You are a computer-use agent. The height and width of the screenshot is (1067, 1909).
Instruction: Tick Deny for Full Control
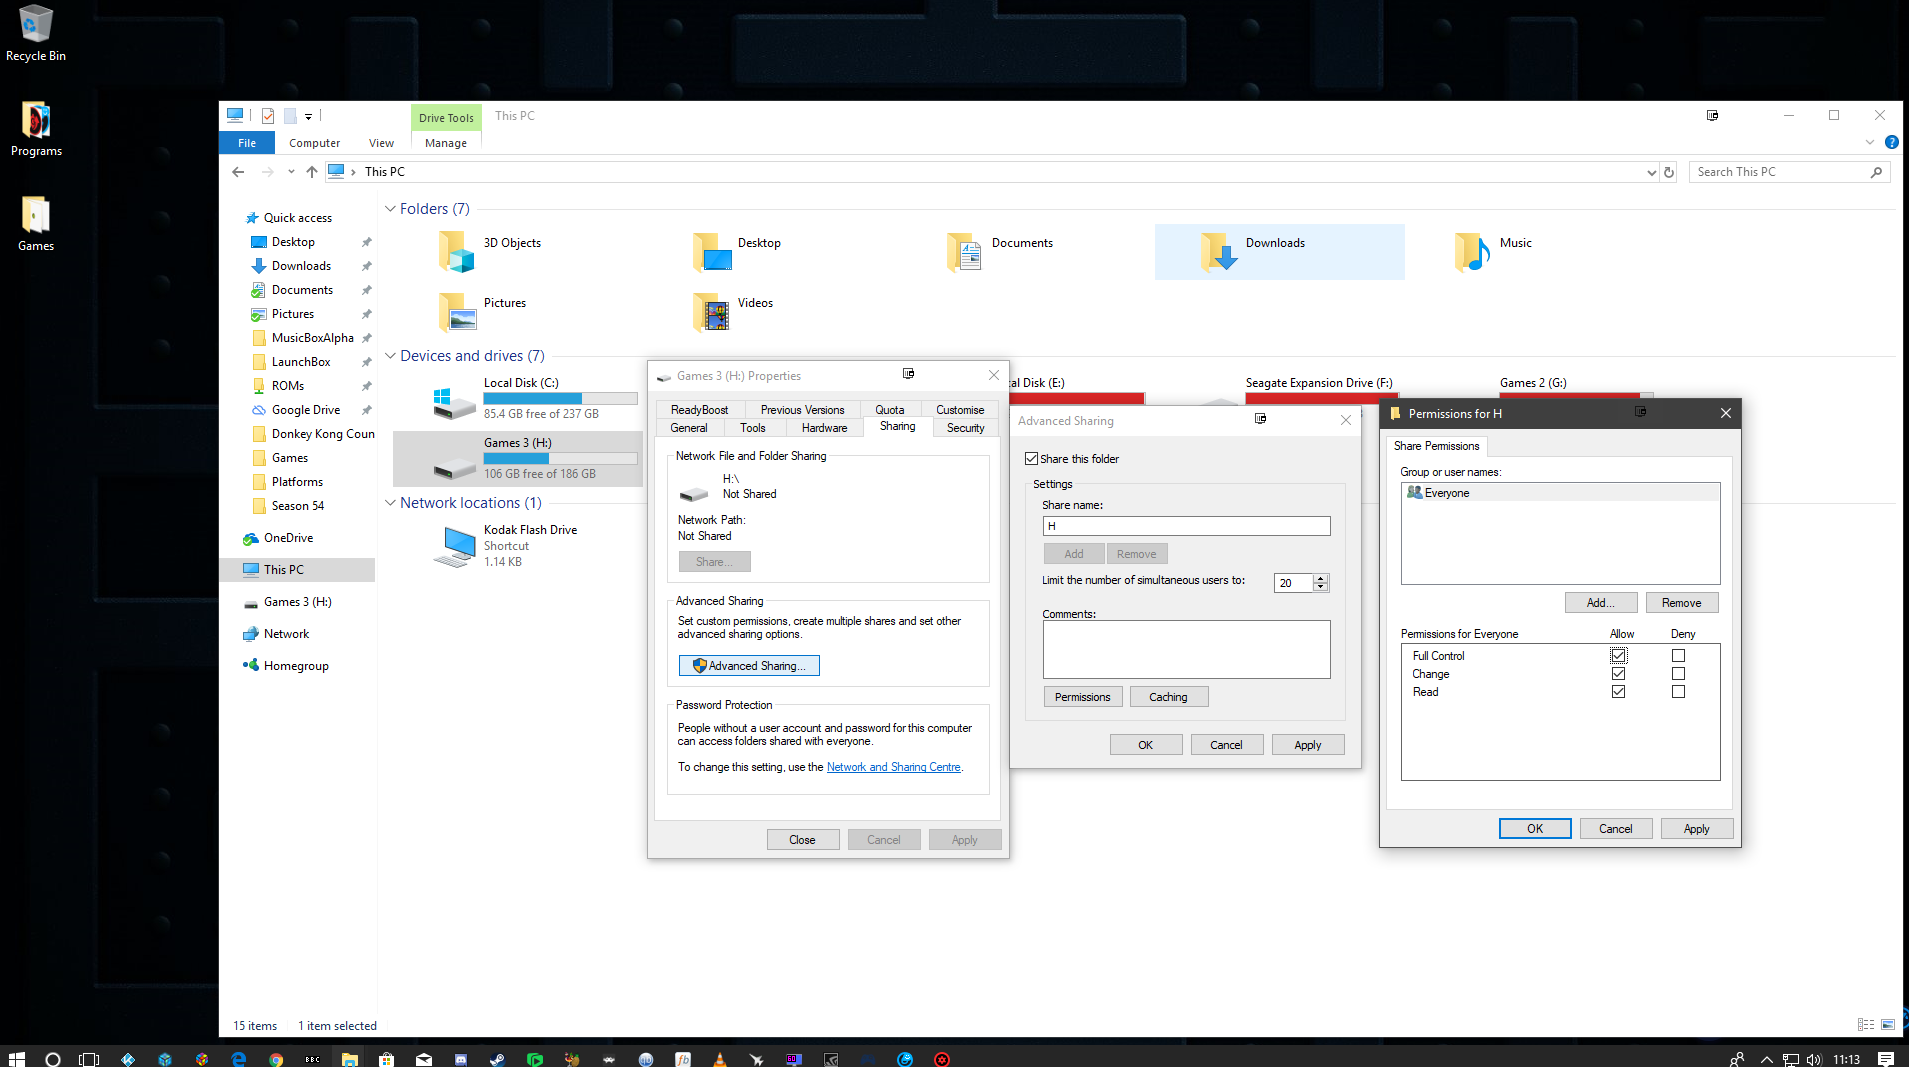(x=1678, y=656)
